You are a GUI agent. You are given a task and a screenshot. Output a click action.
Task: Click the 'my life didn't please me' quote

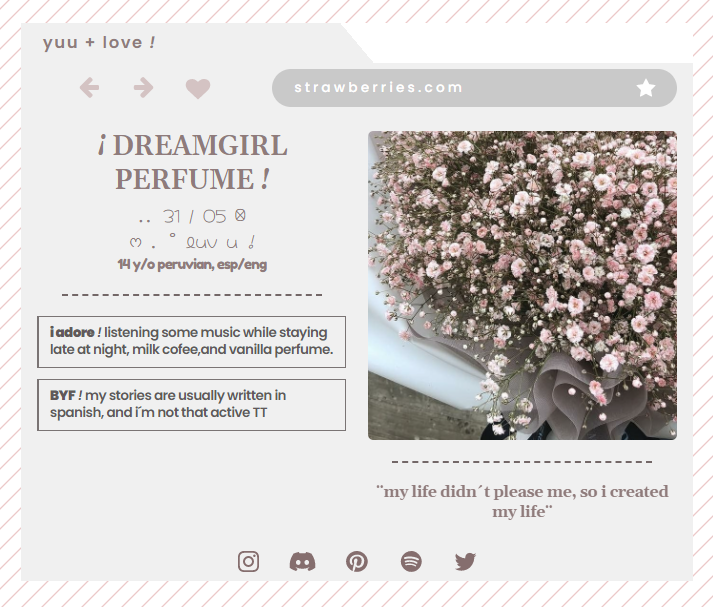[x=522, y=502]
